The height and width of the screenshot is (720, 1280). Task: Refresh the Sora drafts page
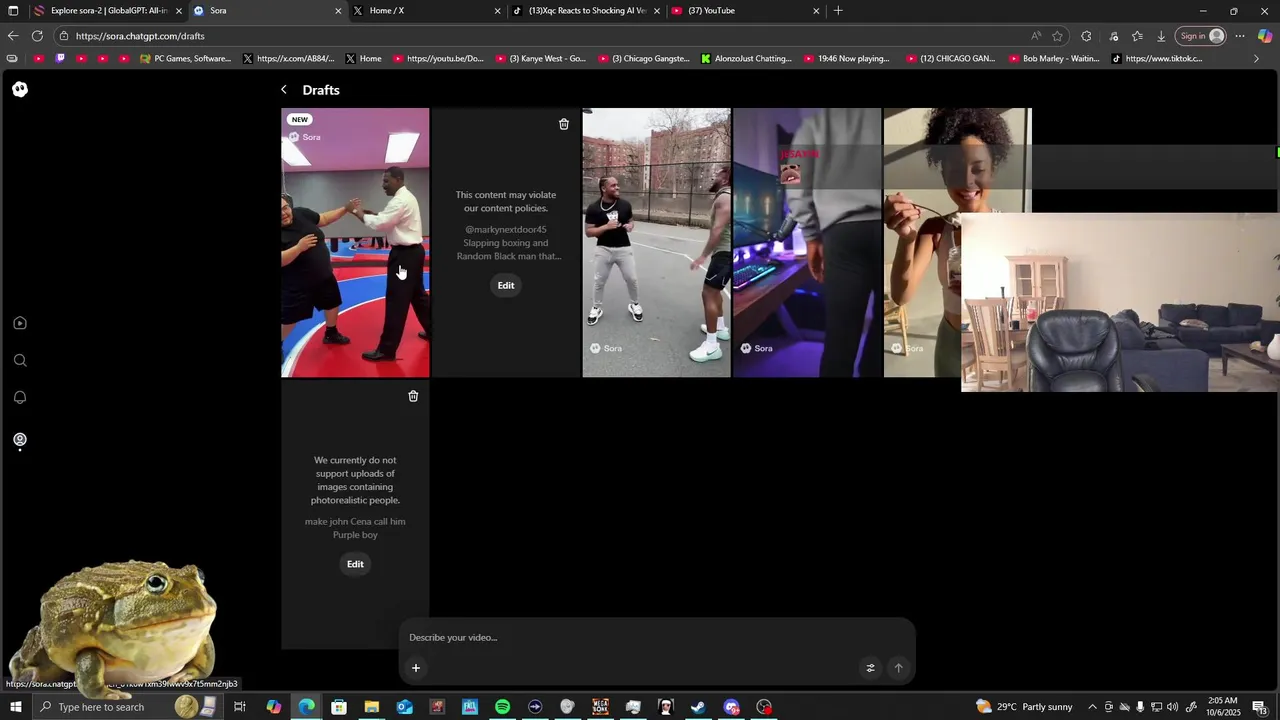coord(37,36)
